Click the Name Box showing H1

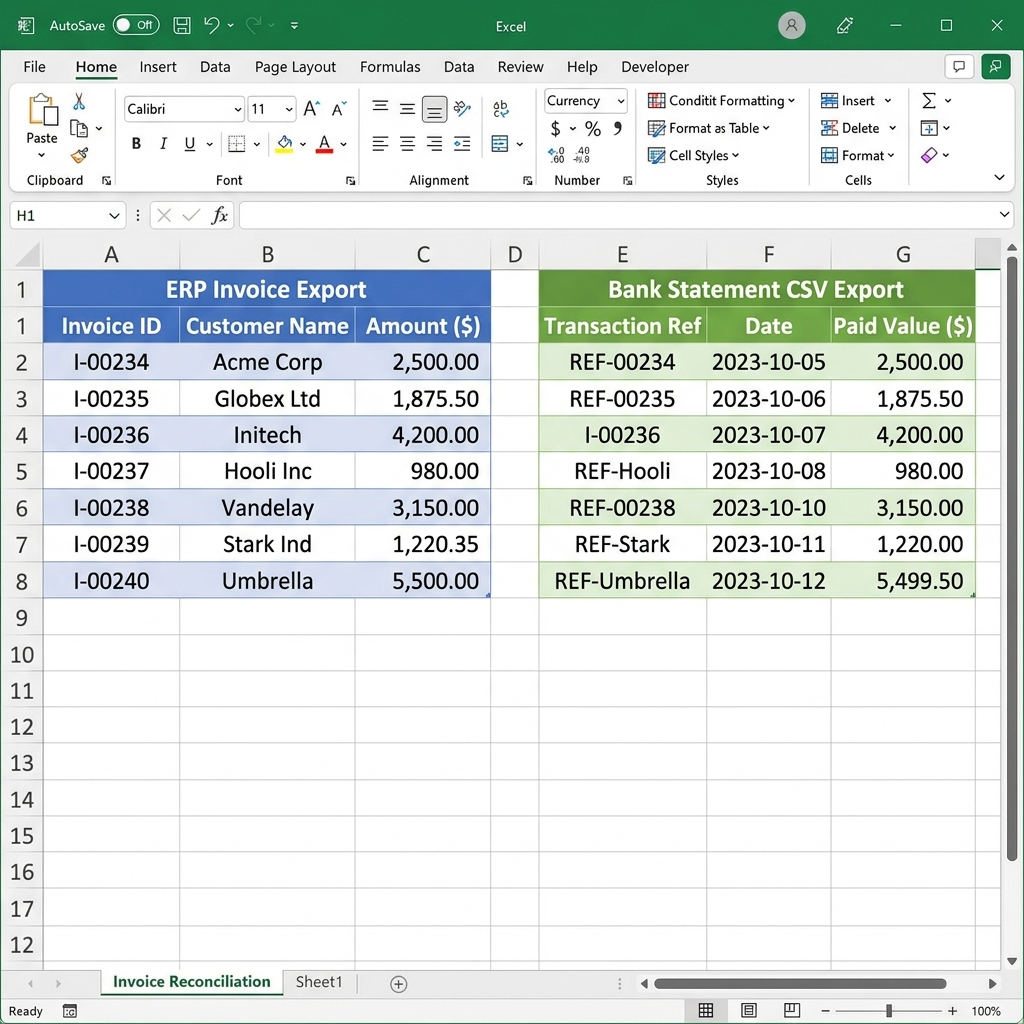click(68, 216)
